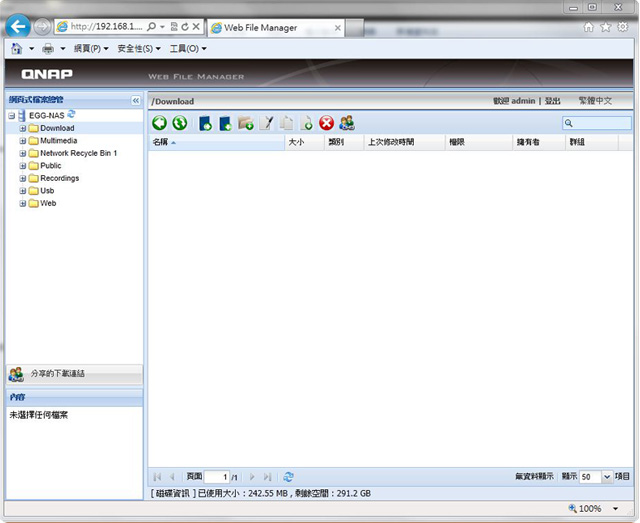Image resolution: width=640 pixels, height=523 pixels.
Task: Click the share users icon in toolbar
Action: pos(347,123)
